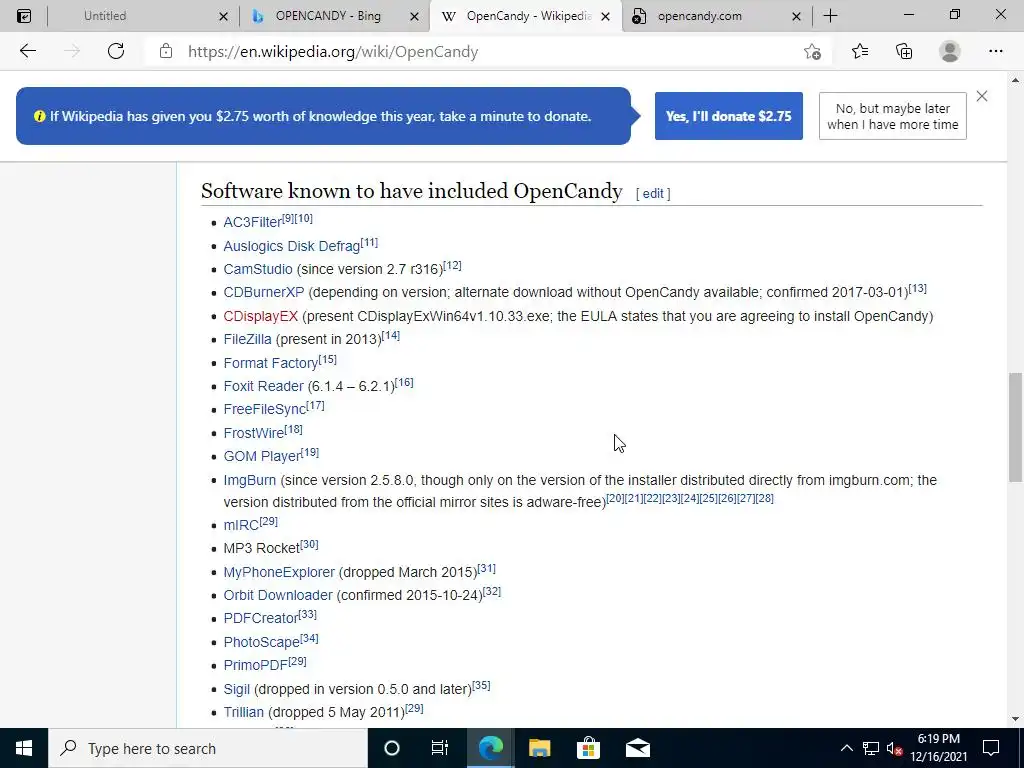
Task: Open the Windows Start menu
Action: (x=24, y=748)
